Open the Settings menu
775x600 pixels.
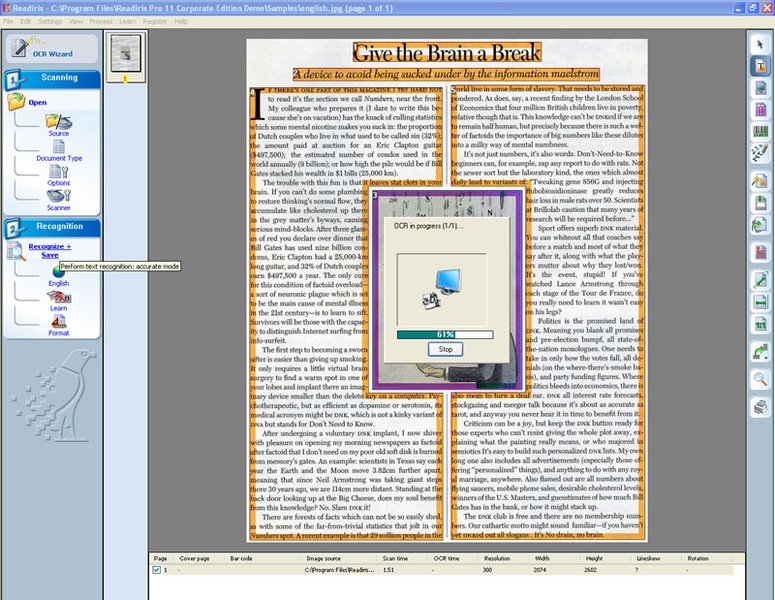[50, 21]
